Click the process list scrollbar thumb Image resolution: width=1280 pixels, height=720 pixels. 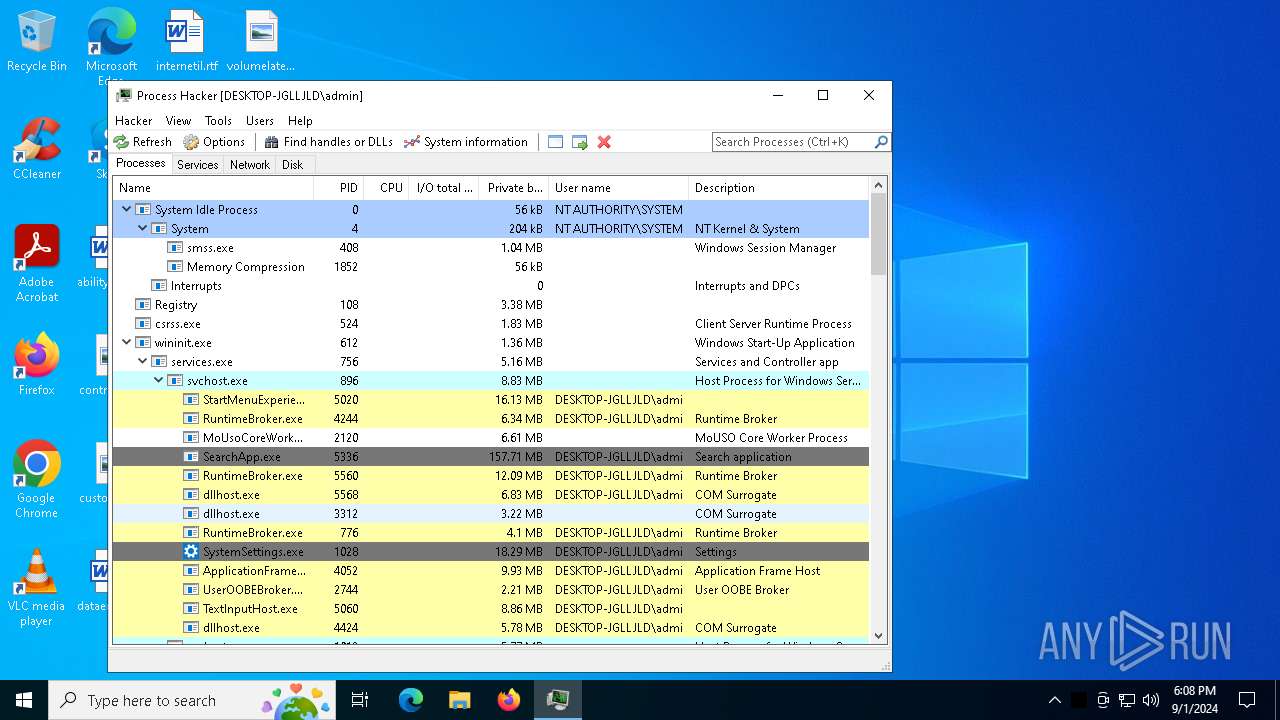click(879, 234)
